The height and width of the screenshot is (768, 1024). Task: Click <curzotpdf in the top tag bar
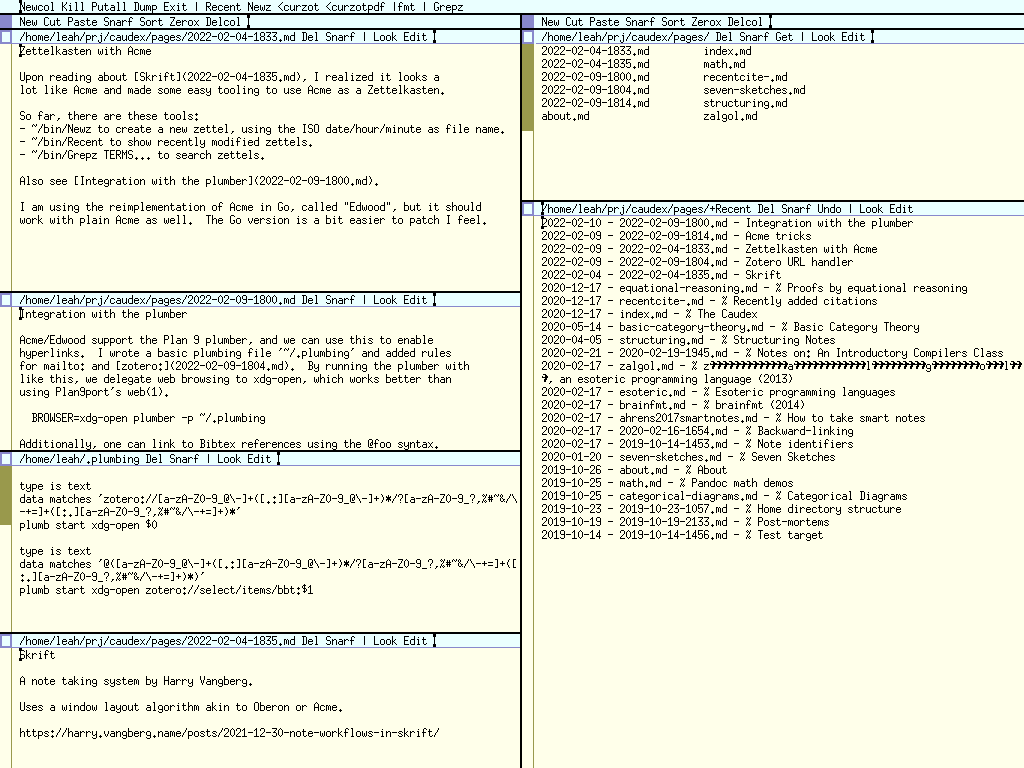point(355,7)
